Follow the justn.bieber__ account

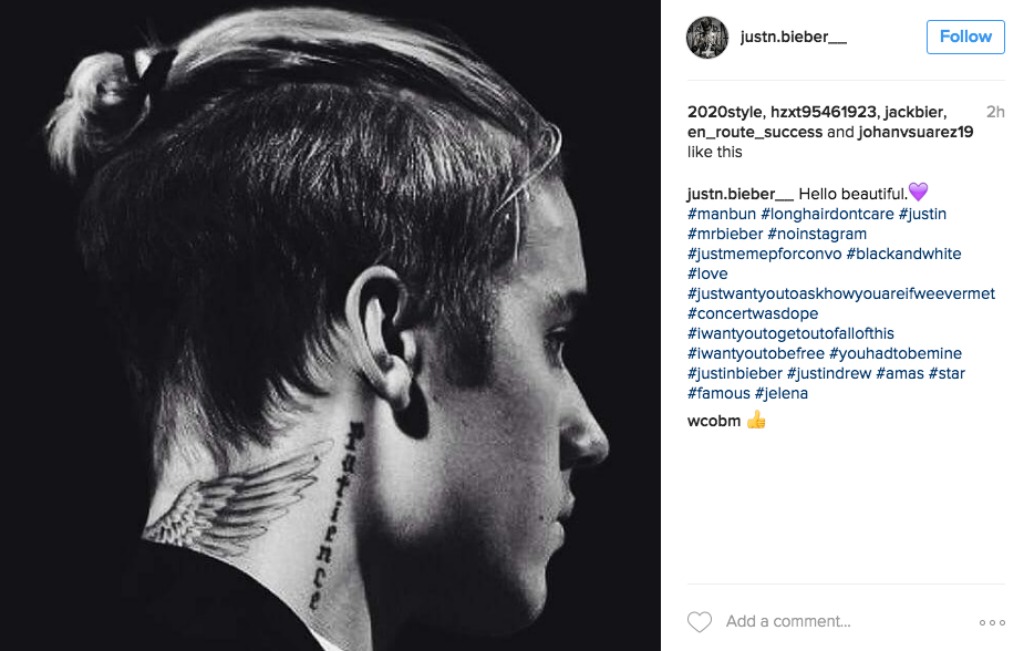(x=965, y=37)
